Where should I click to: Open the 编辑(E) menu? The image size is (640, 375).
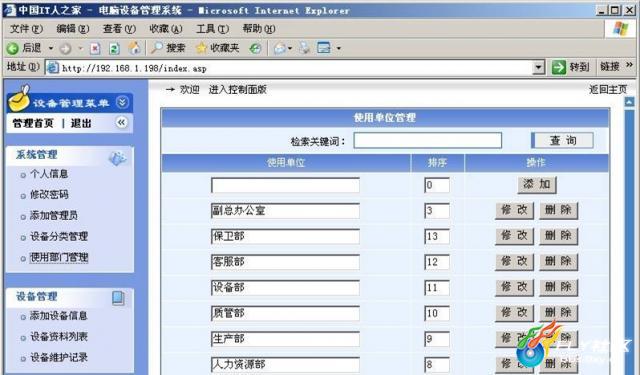(73, 29)
